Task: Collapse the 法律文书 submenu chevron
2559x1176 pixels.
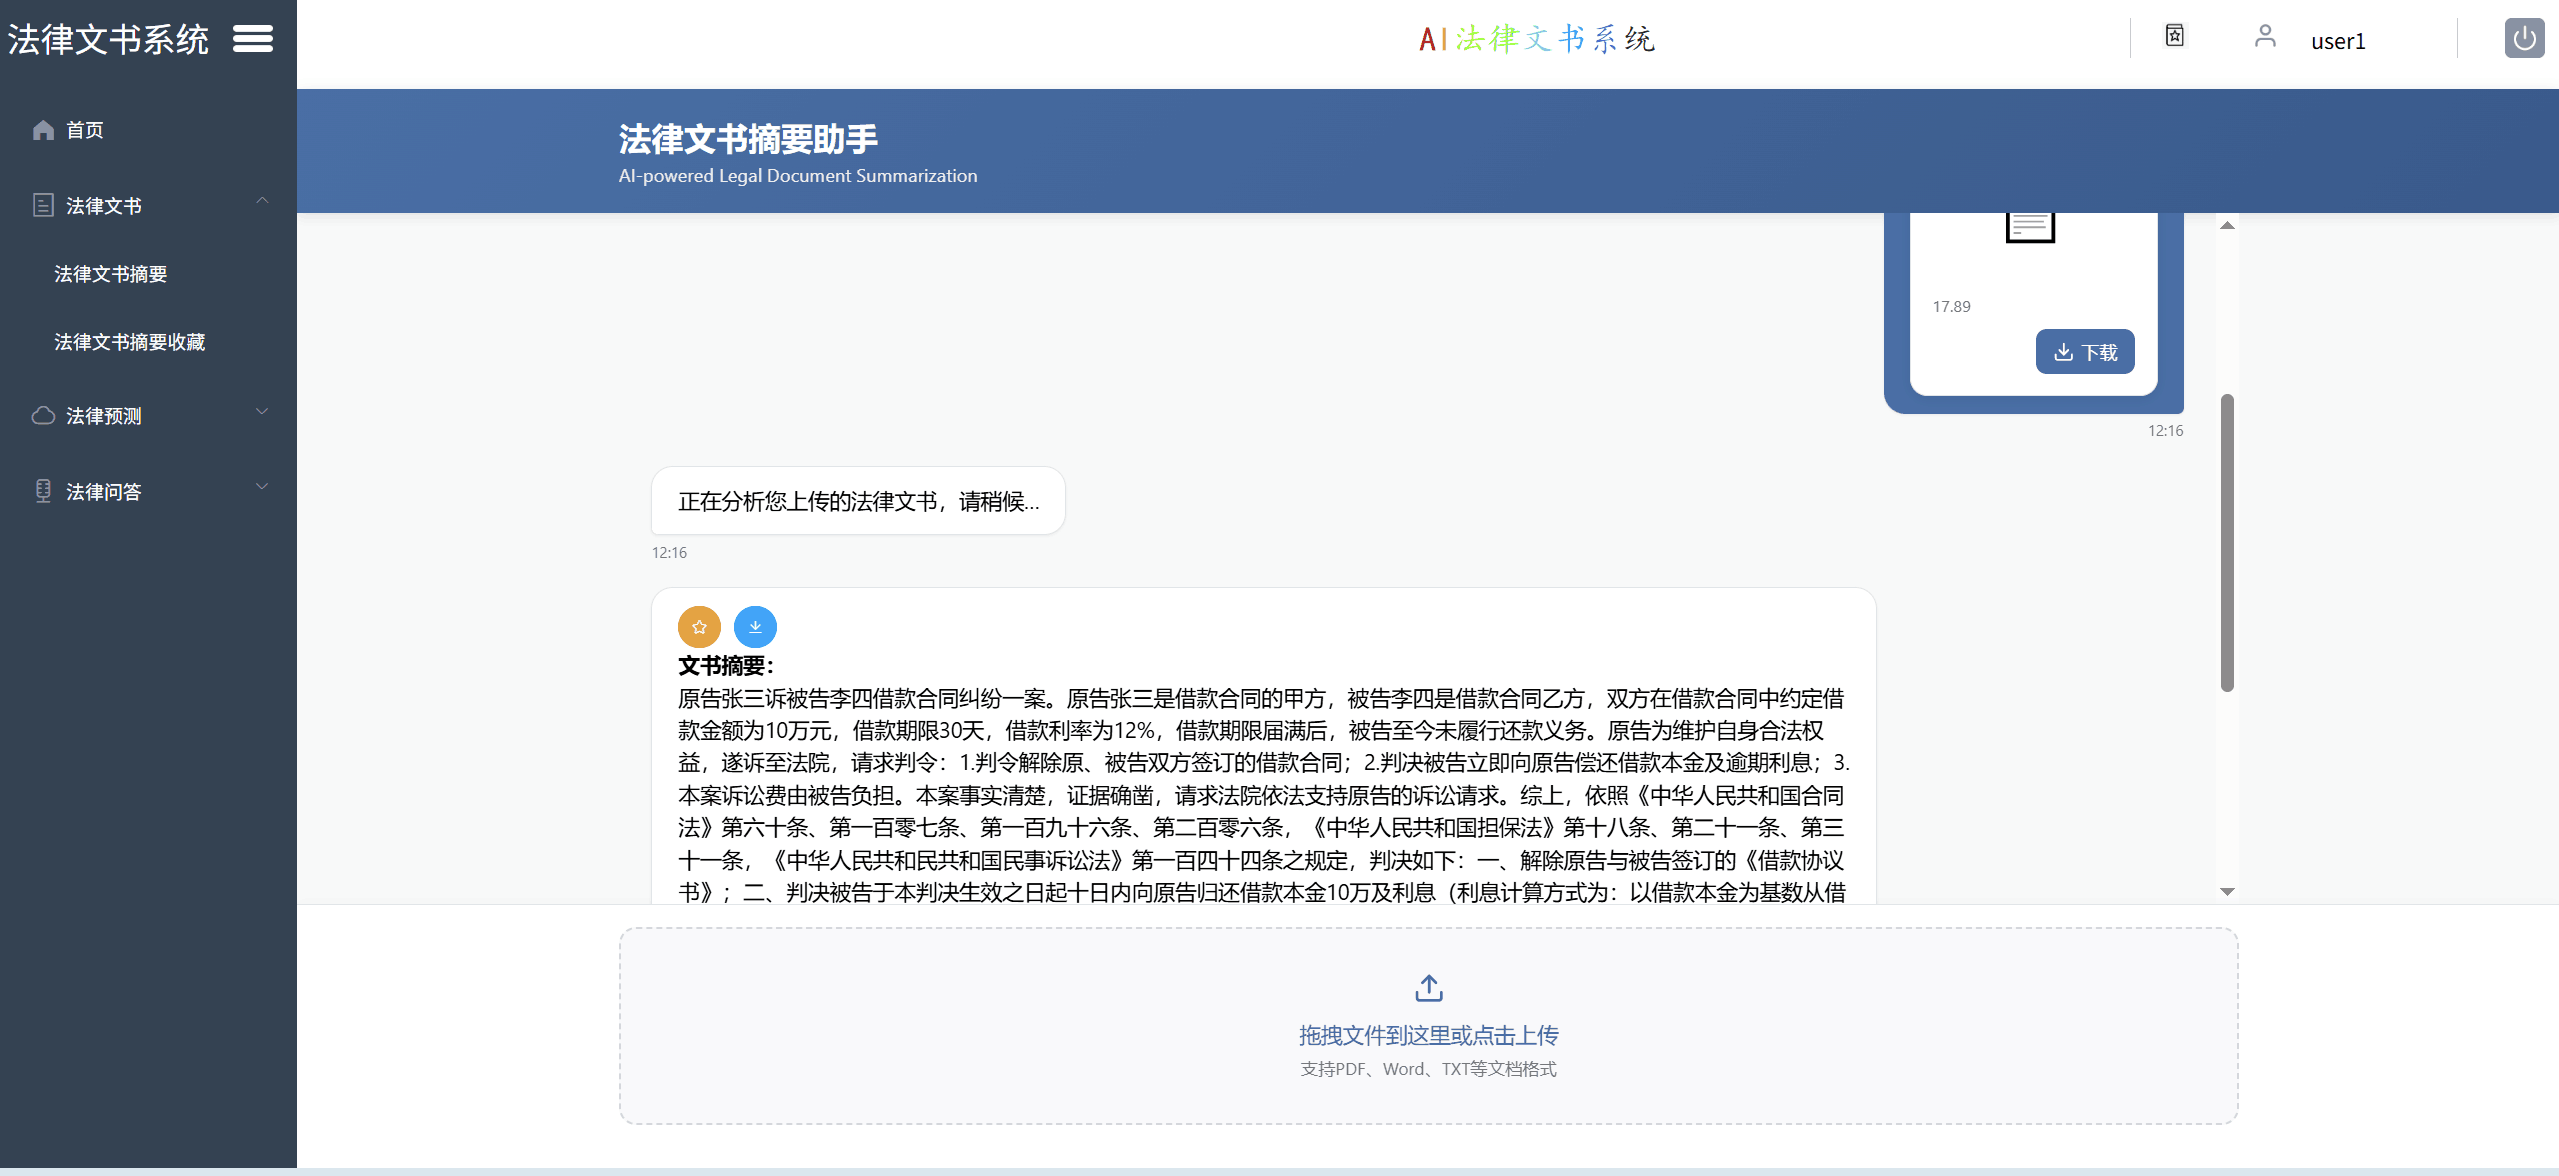Action: pos(262,201)
